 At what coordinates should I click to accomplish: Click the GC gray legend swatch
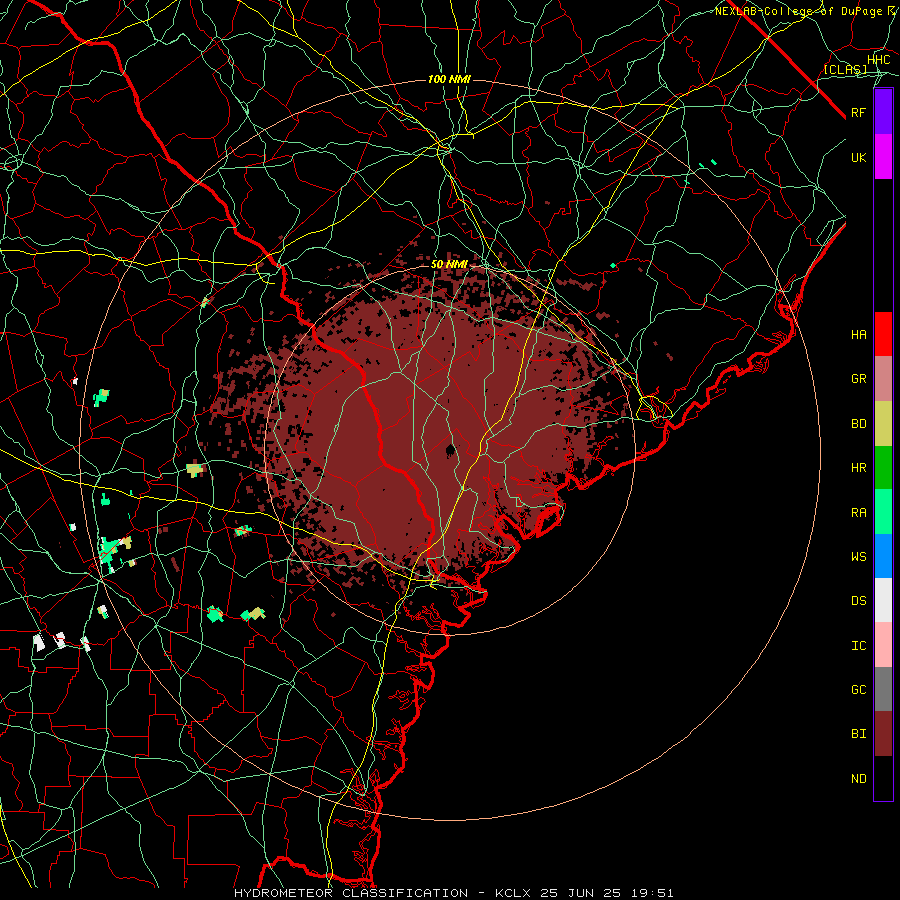(x=883, y=689)
